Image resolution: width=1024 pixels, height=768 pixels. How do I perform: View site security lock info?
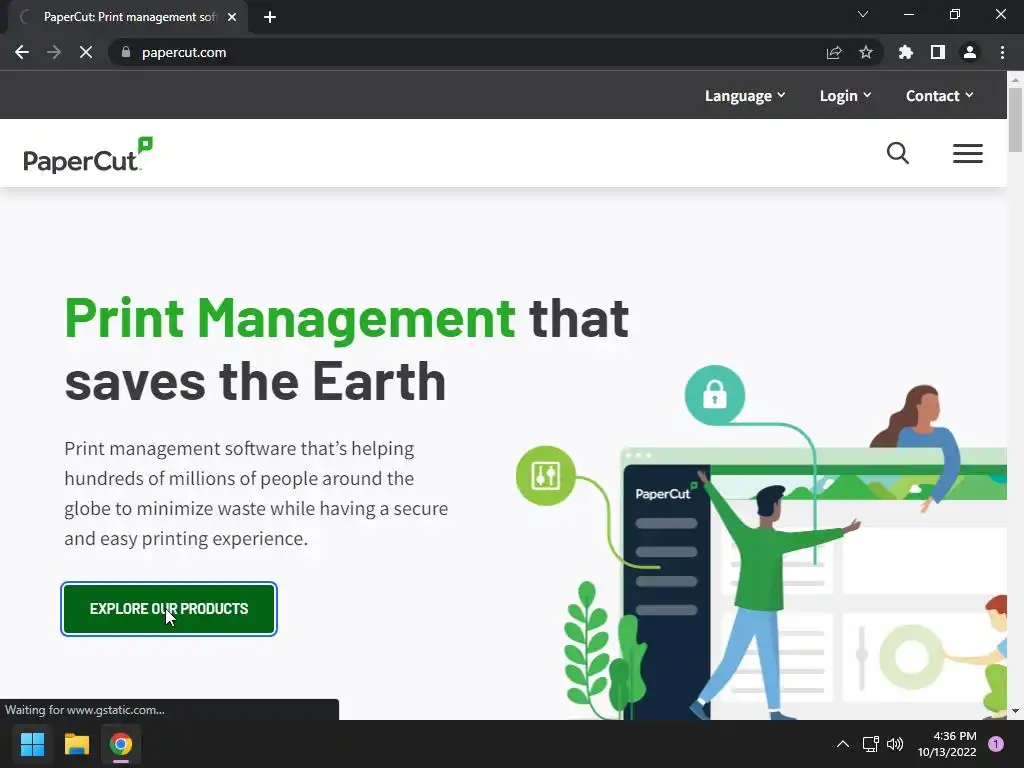(126, 52)
